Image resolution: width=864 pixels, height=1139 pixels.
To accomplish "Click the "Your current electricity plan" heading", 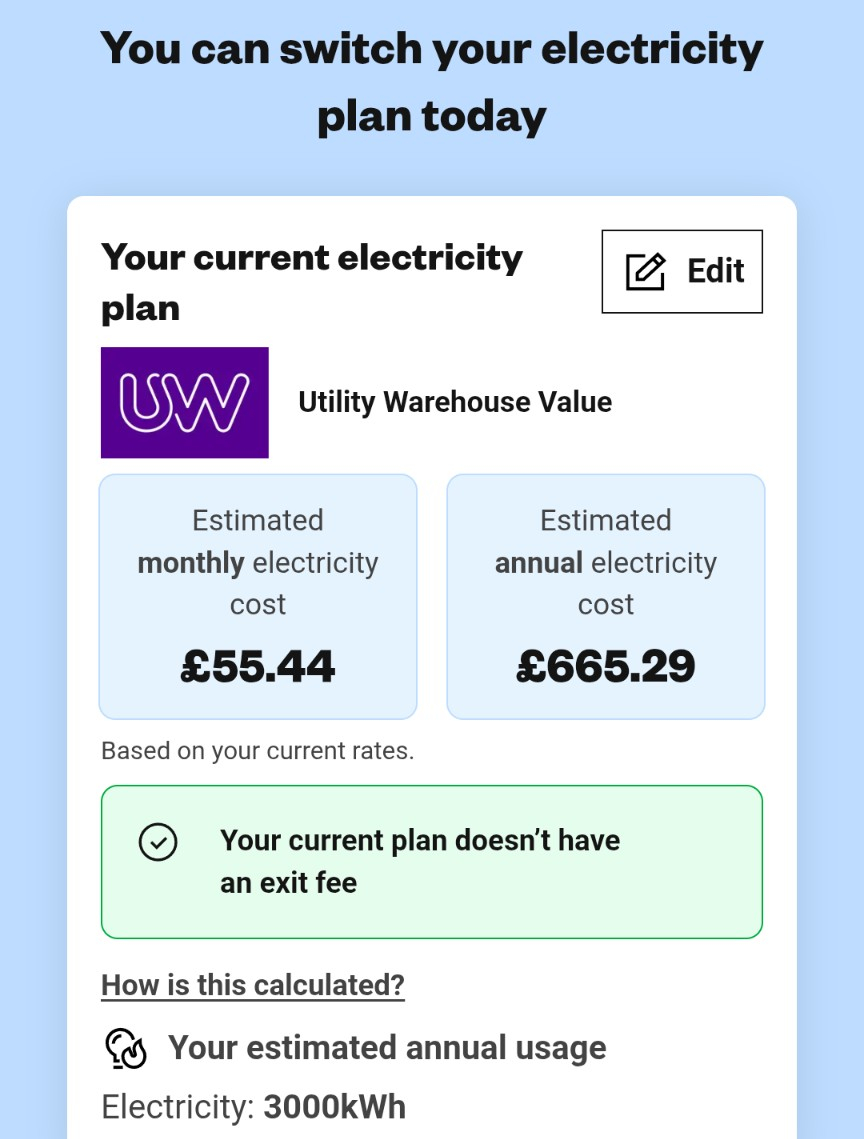I will point(312,282).
